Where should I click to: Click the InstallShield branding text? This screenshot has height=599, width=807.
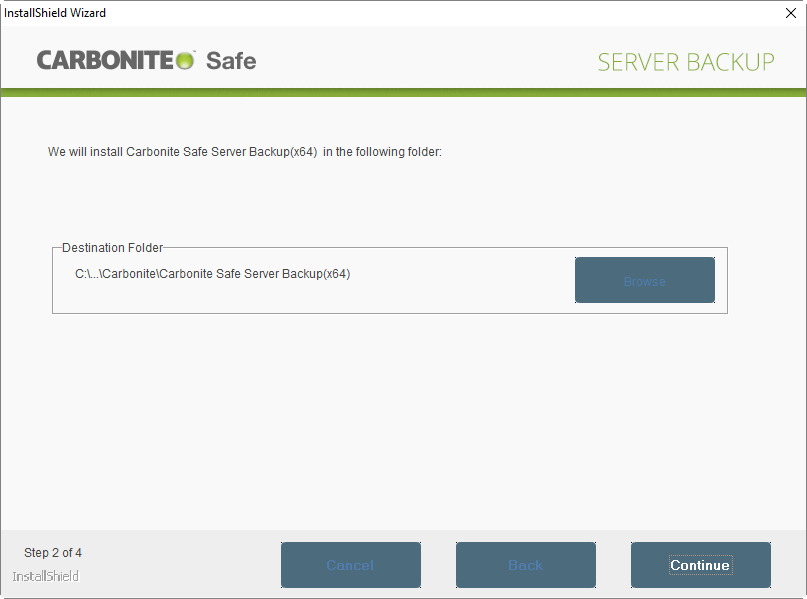pyautogui.click(x=46, y=577)
